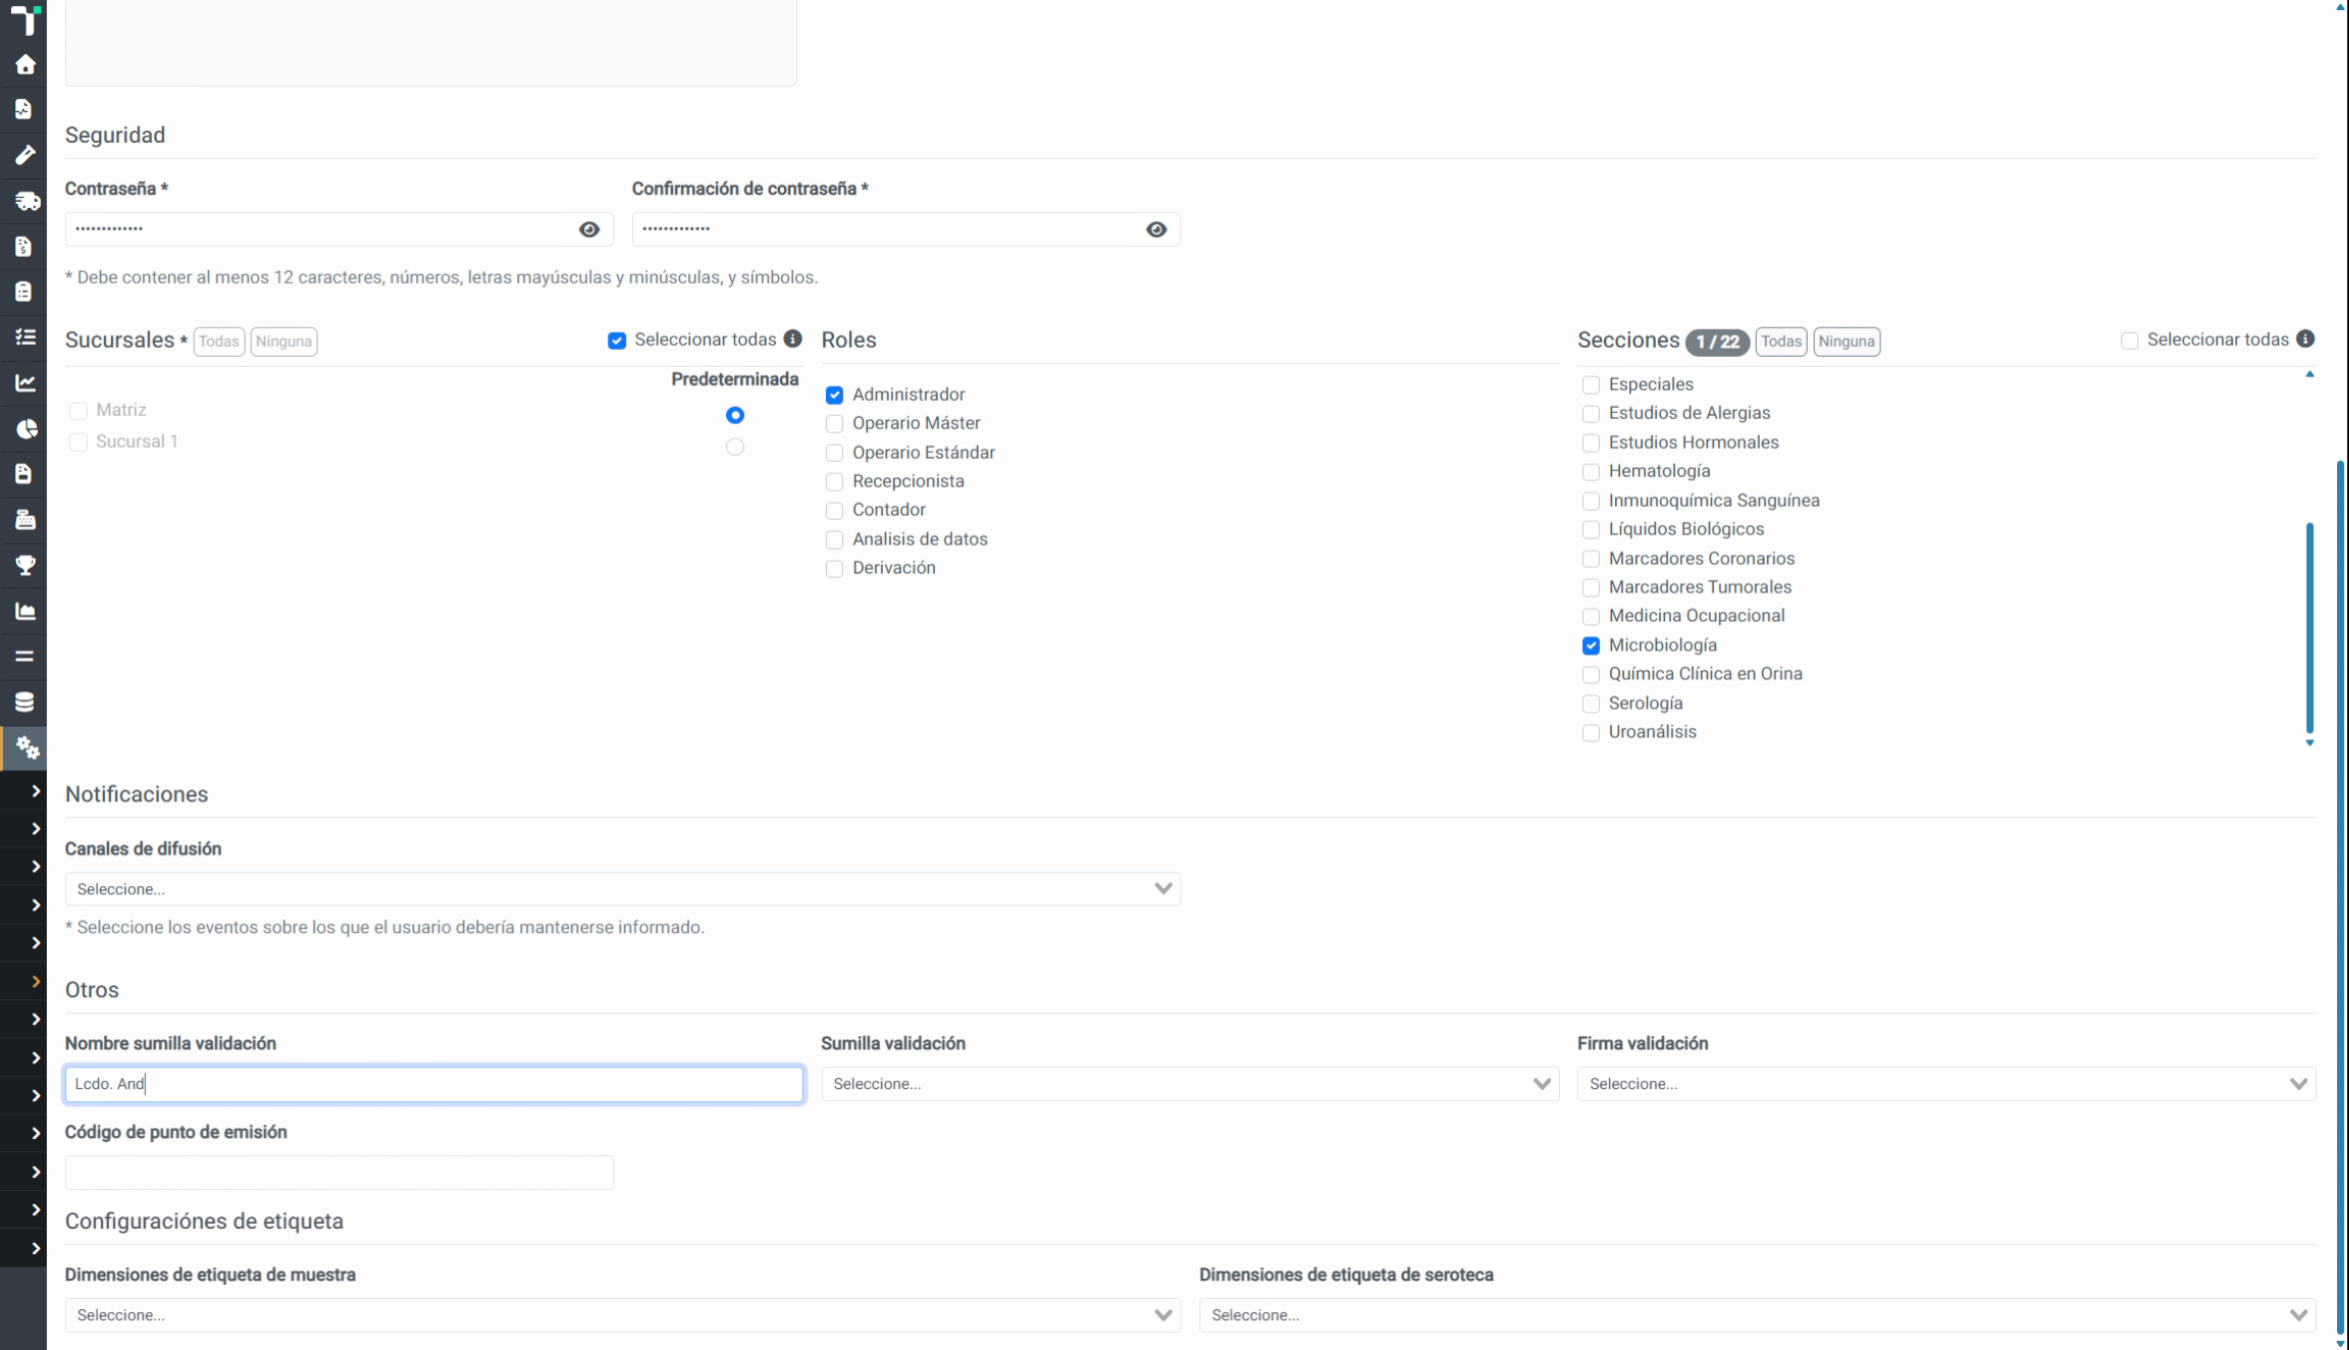Screen dimensions: 2349x1350
Task: Enable the Operario Máster role
Action: (834, 424)
